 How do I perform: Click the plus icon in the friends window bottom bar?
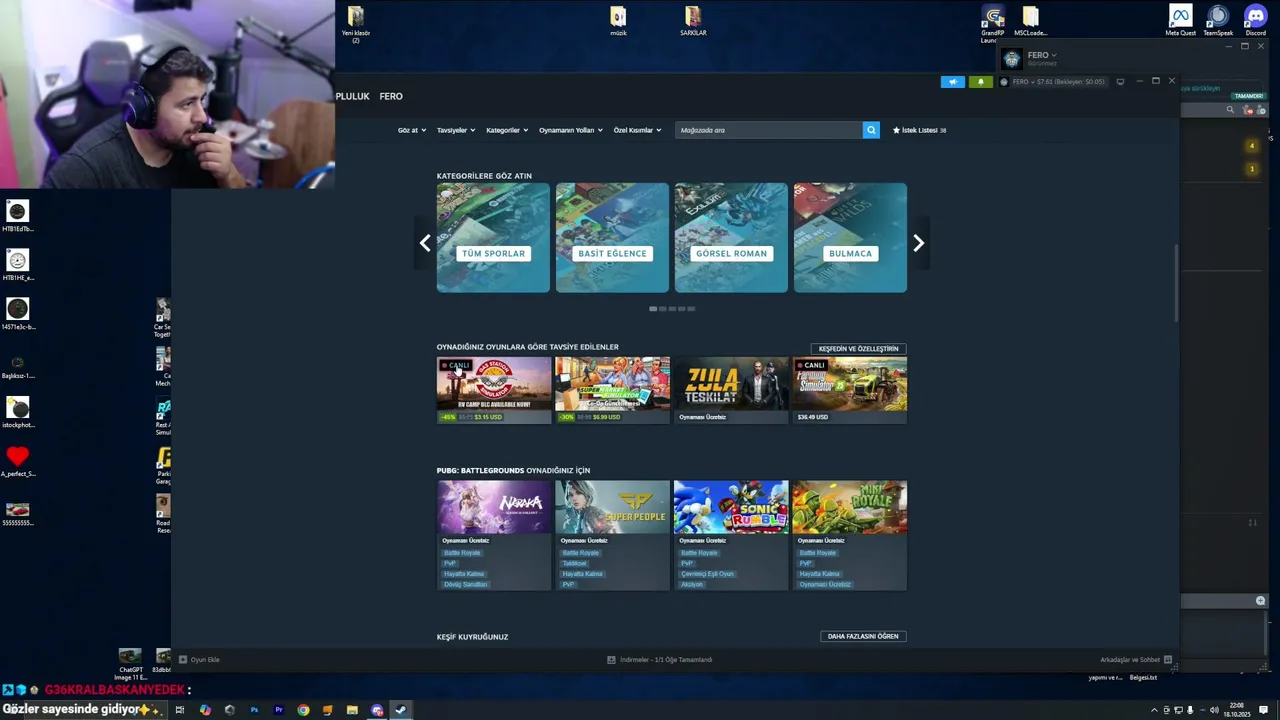(x=1260, y=601)
